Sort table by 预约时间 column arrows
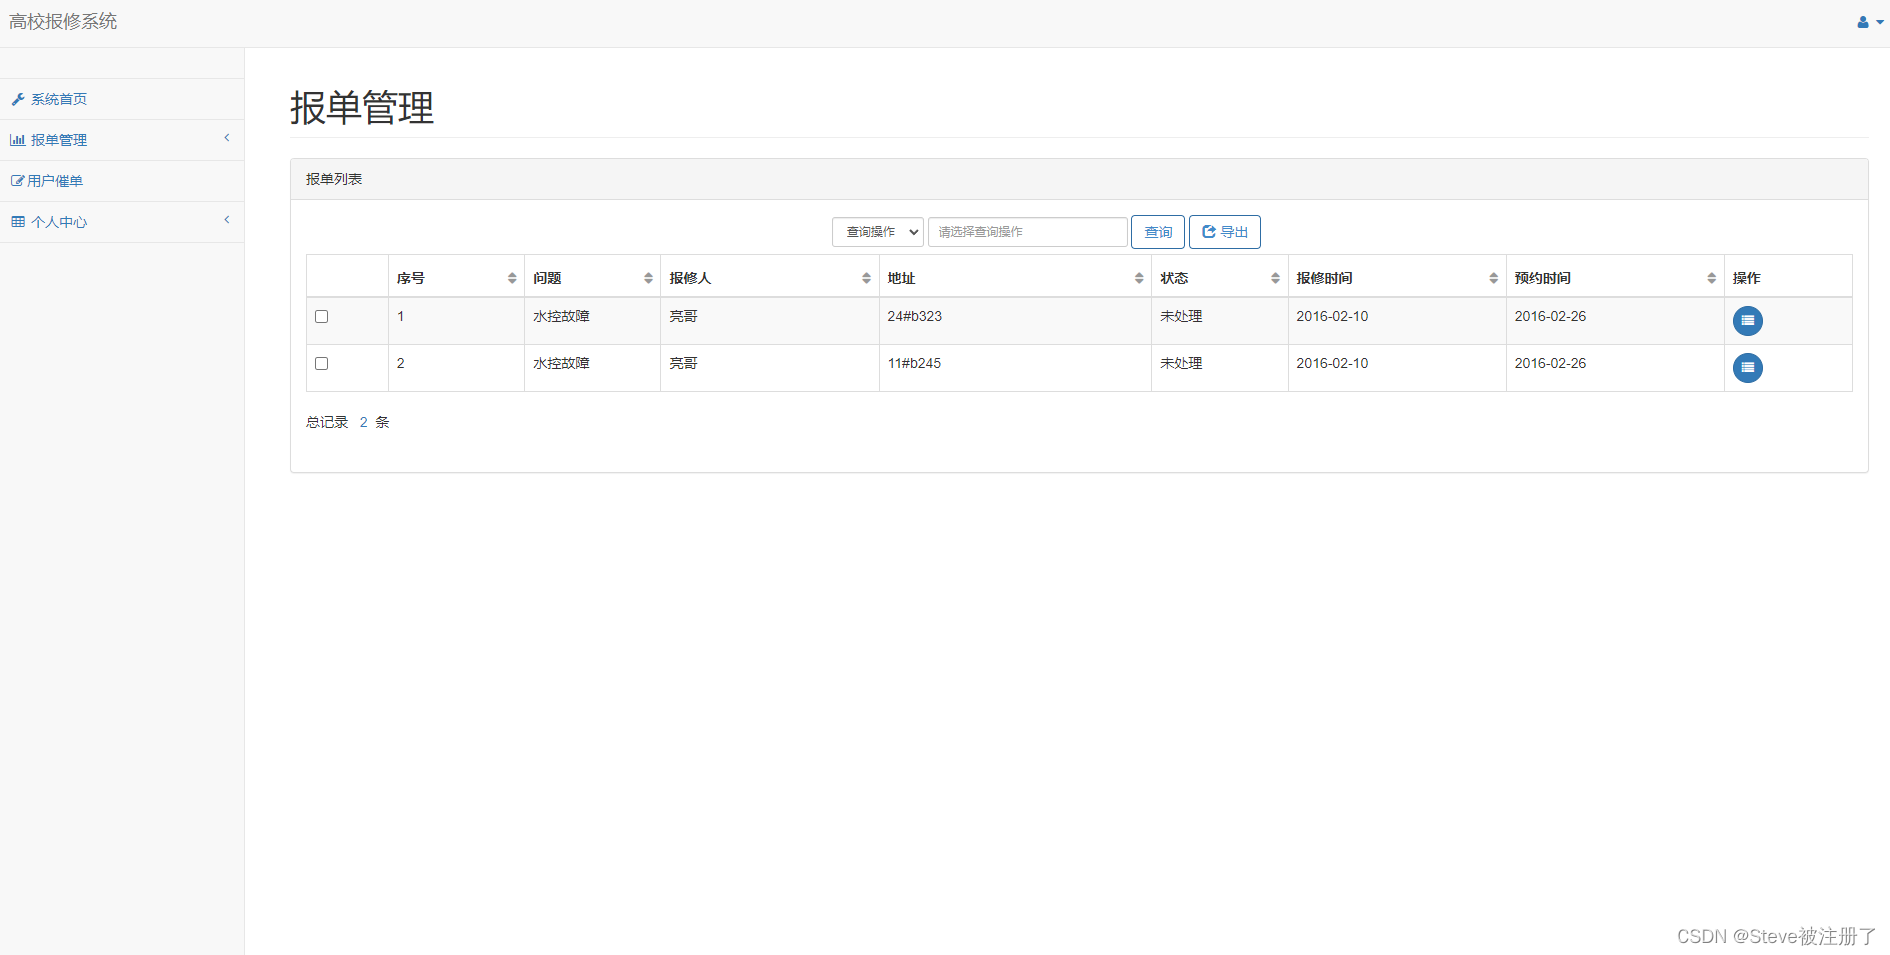The width and height of the screenshot is (1890, 955). [x=1711, y=278]
